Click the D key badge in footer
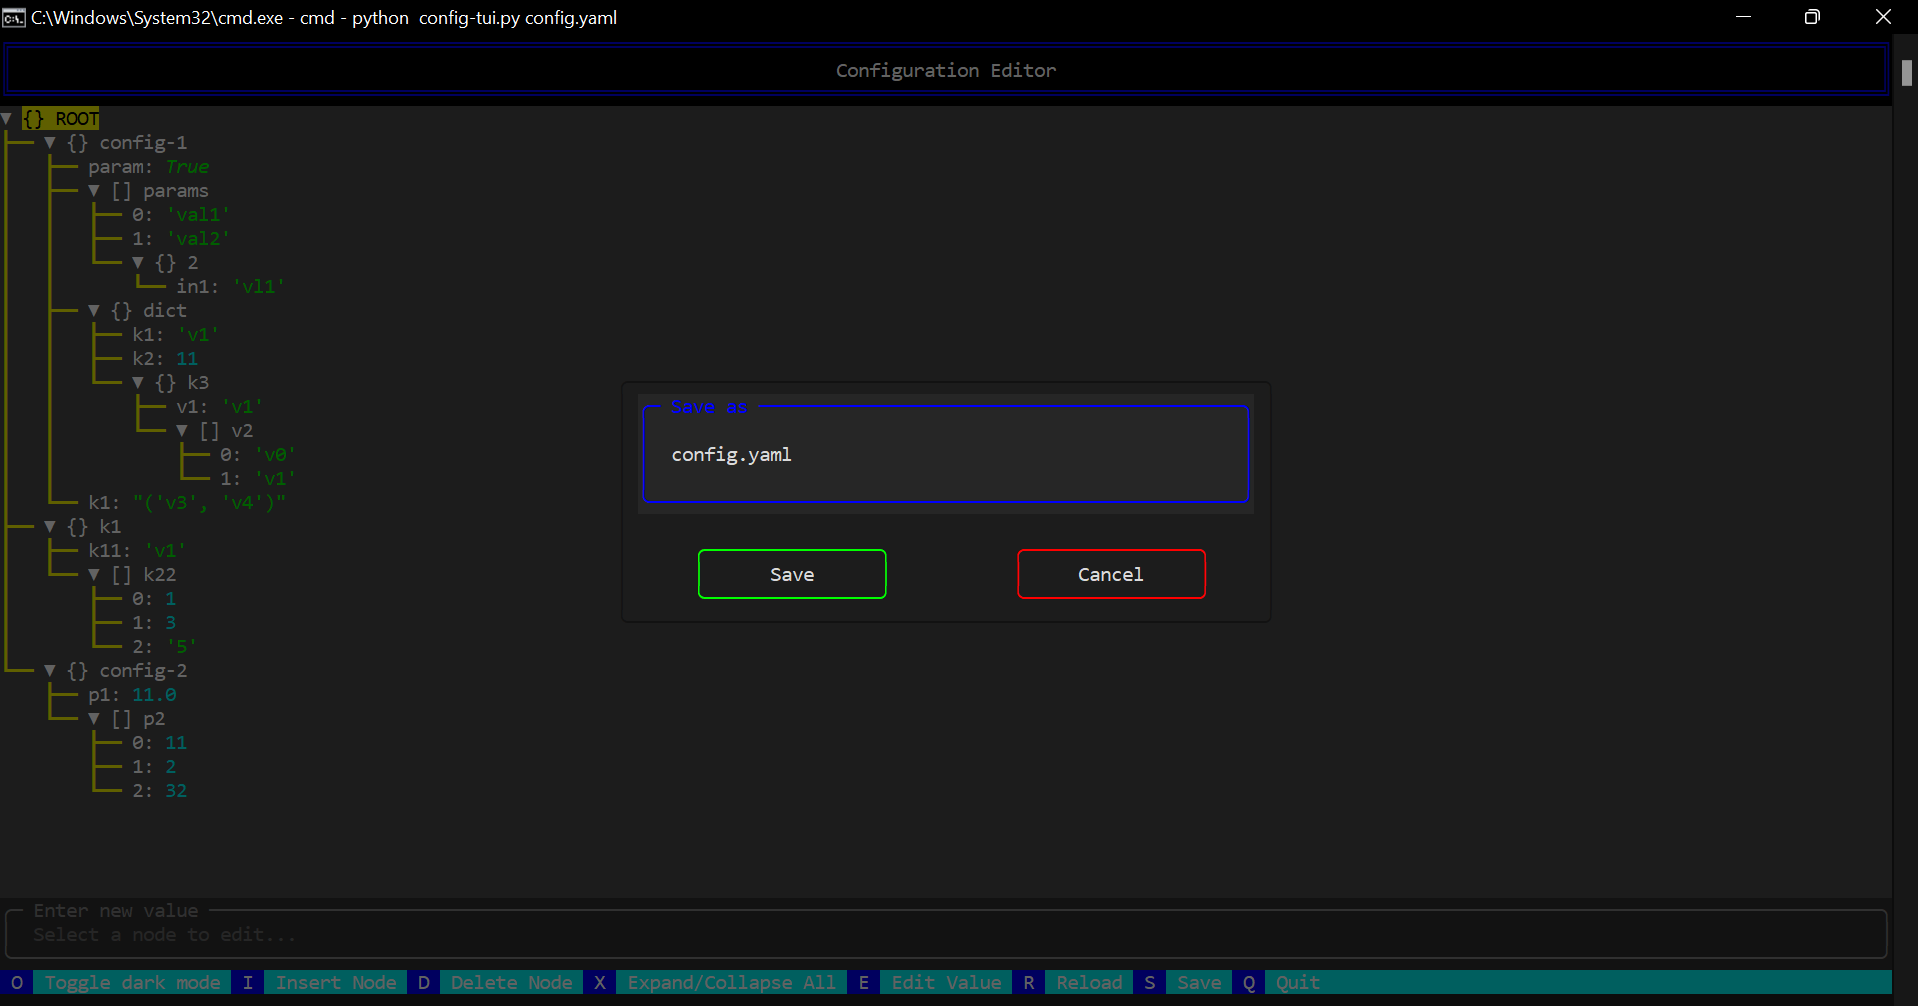 (424, 983)
